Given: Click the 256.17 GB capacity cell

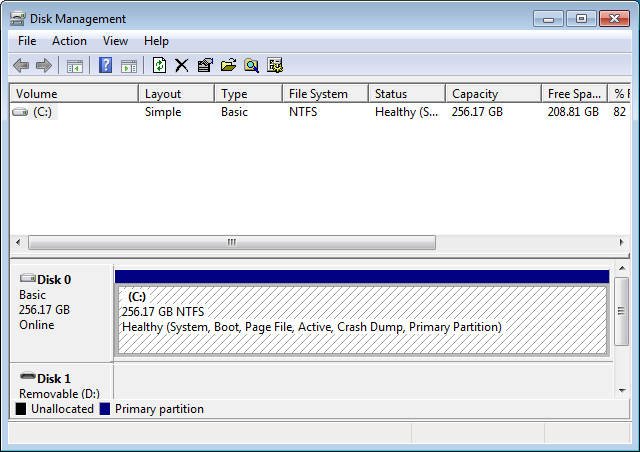Looking at the screenshot, I should (477, 112).
